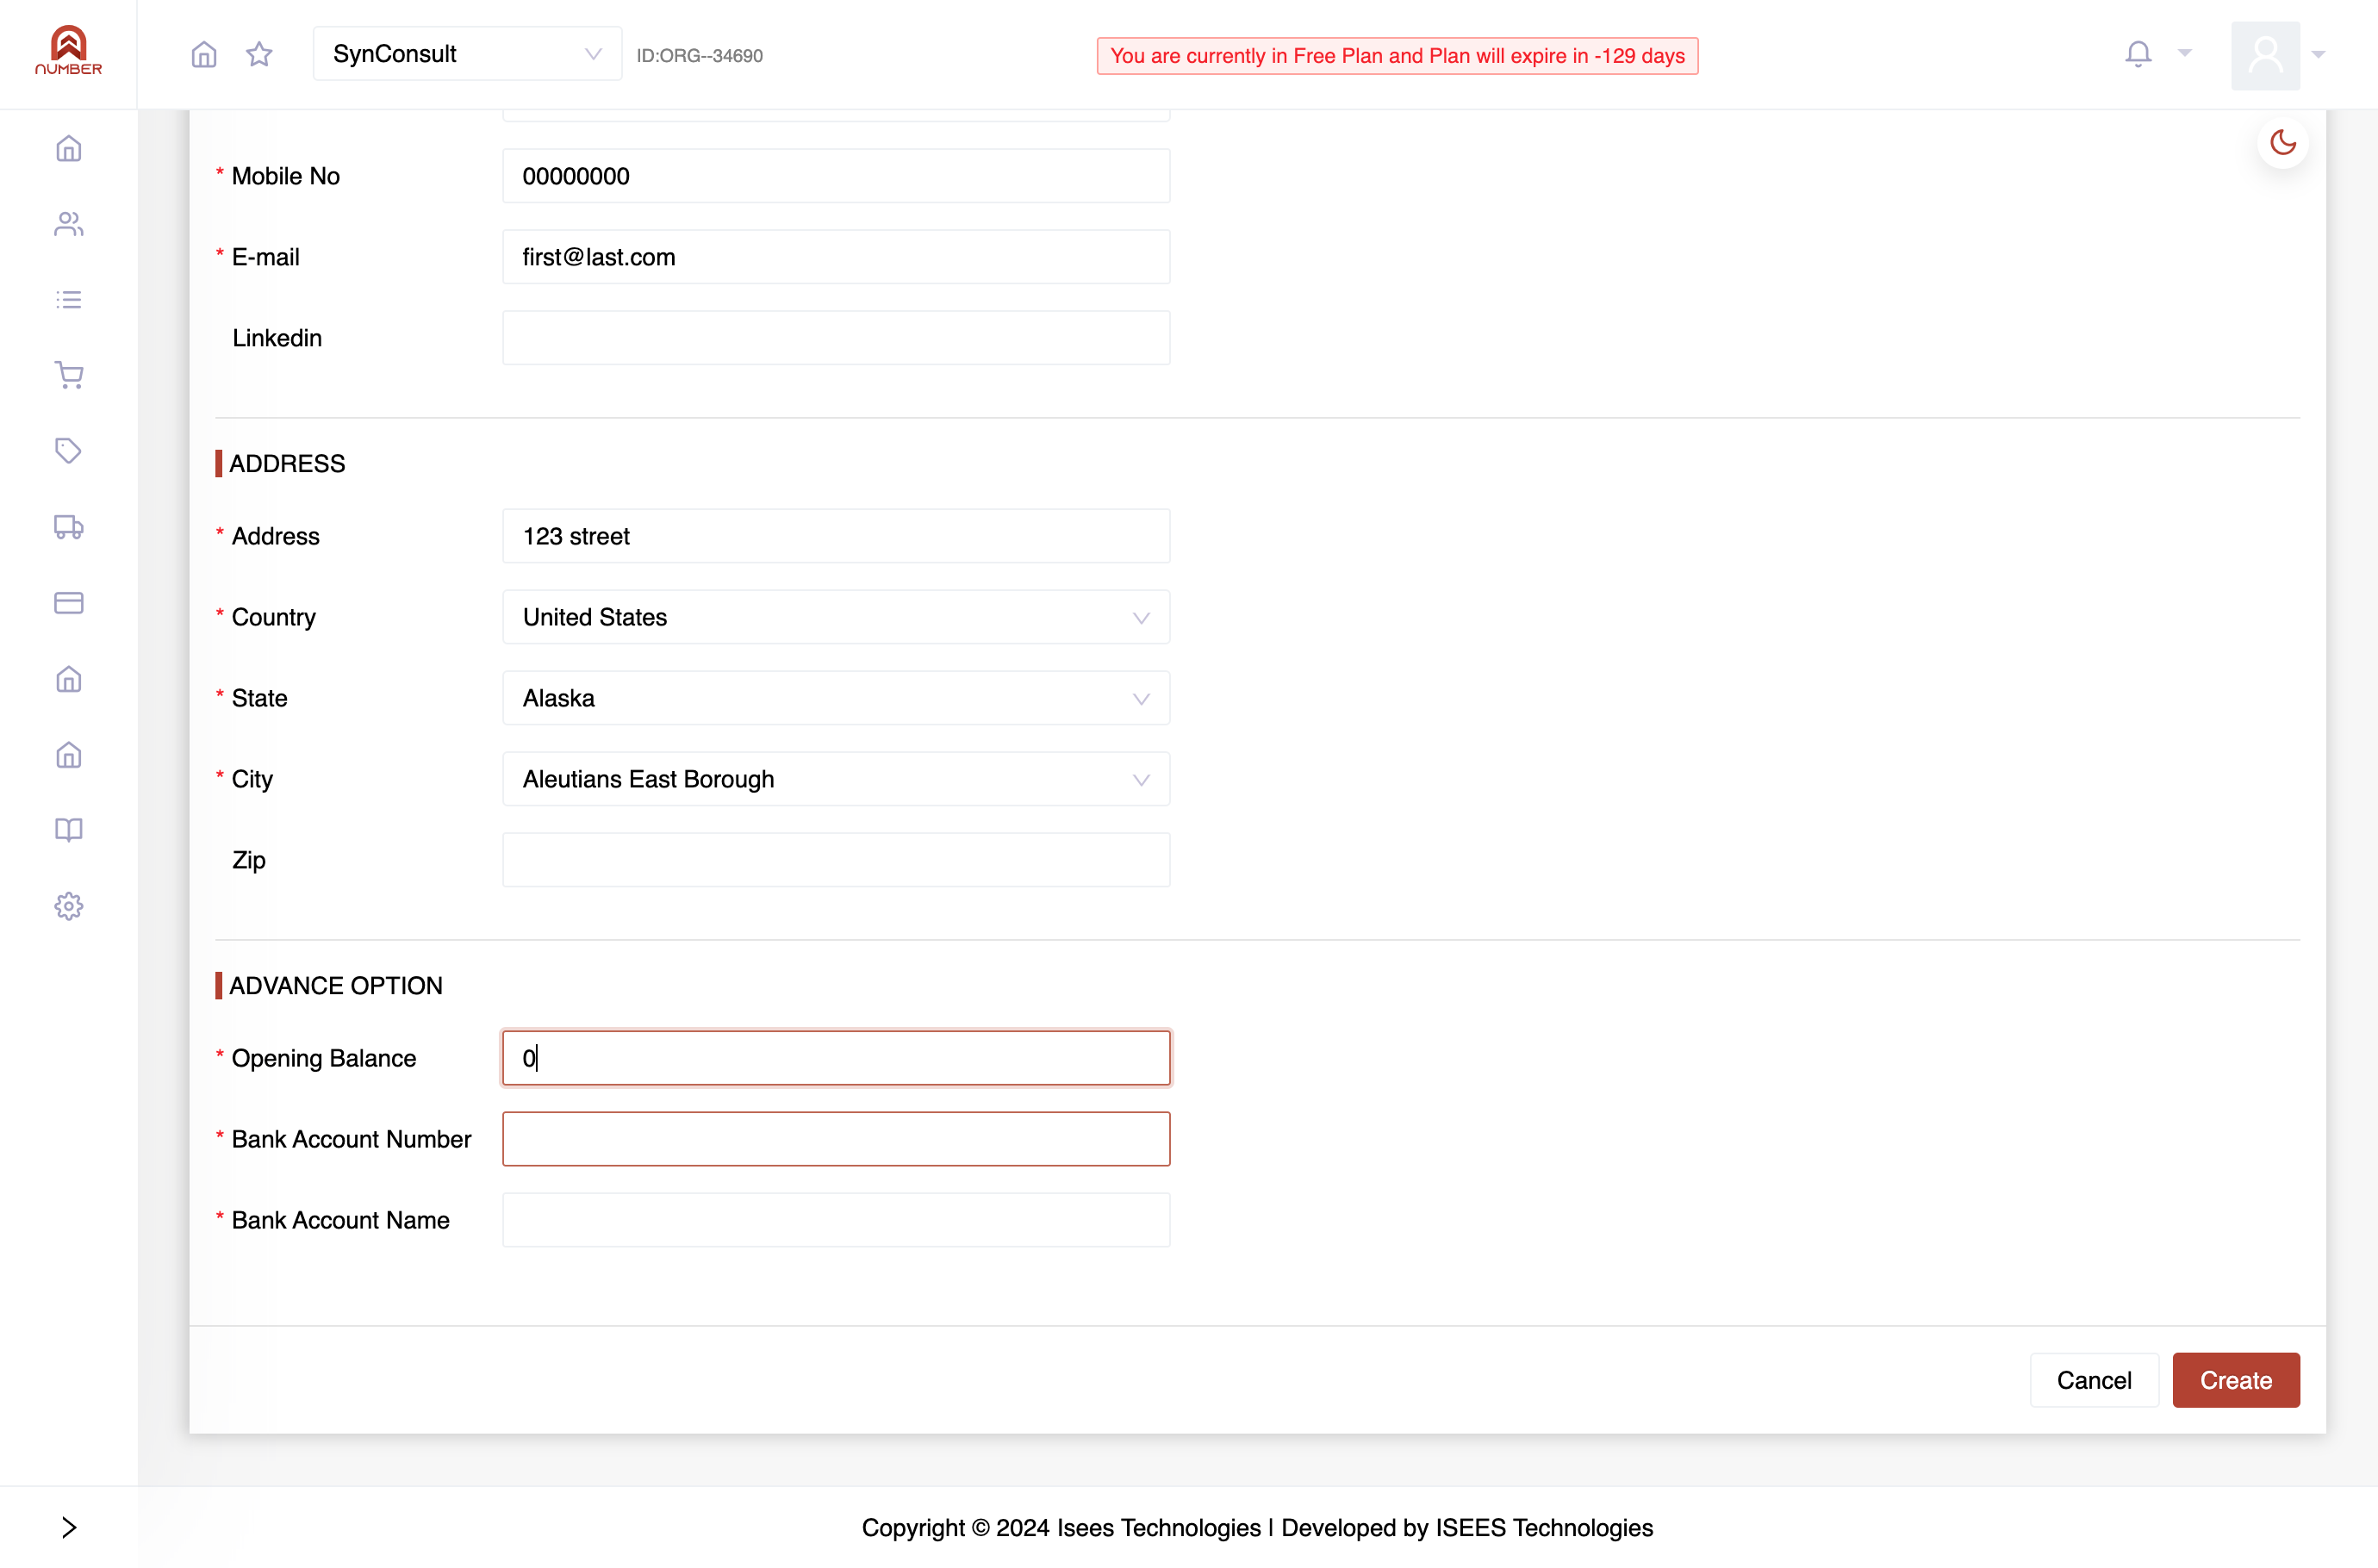Click the Number logo icon
The height and width of the screenshot is (1568, 2378).
tap(68, 50)
